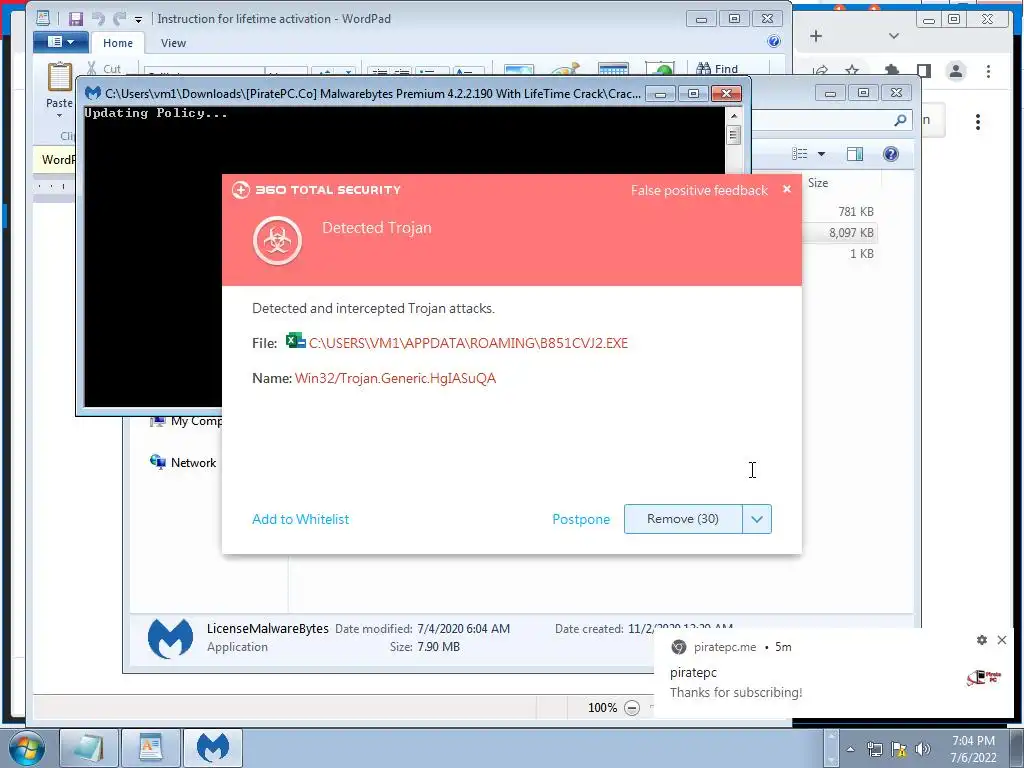Open Chrome extensions puzzle icon
Viewport: 1024px width, 768px height.
[x=891, y=71]
